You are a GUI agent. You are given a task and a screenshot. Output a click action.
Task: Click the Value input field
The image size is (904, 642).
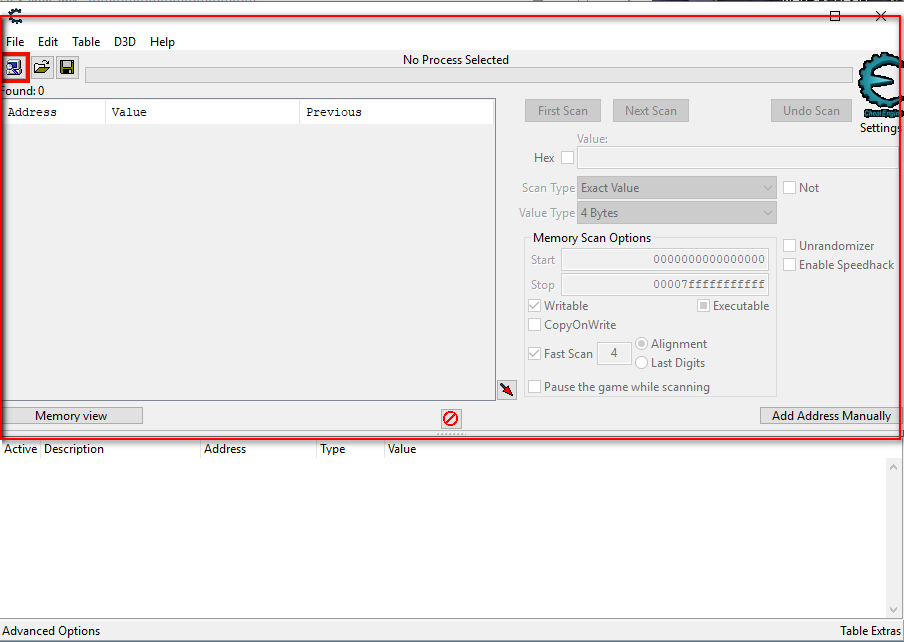[x=738, y=158]
